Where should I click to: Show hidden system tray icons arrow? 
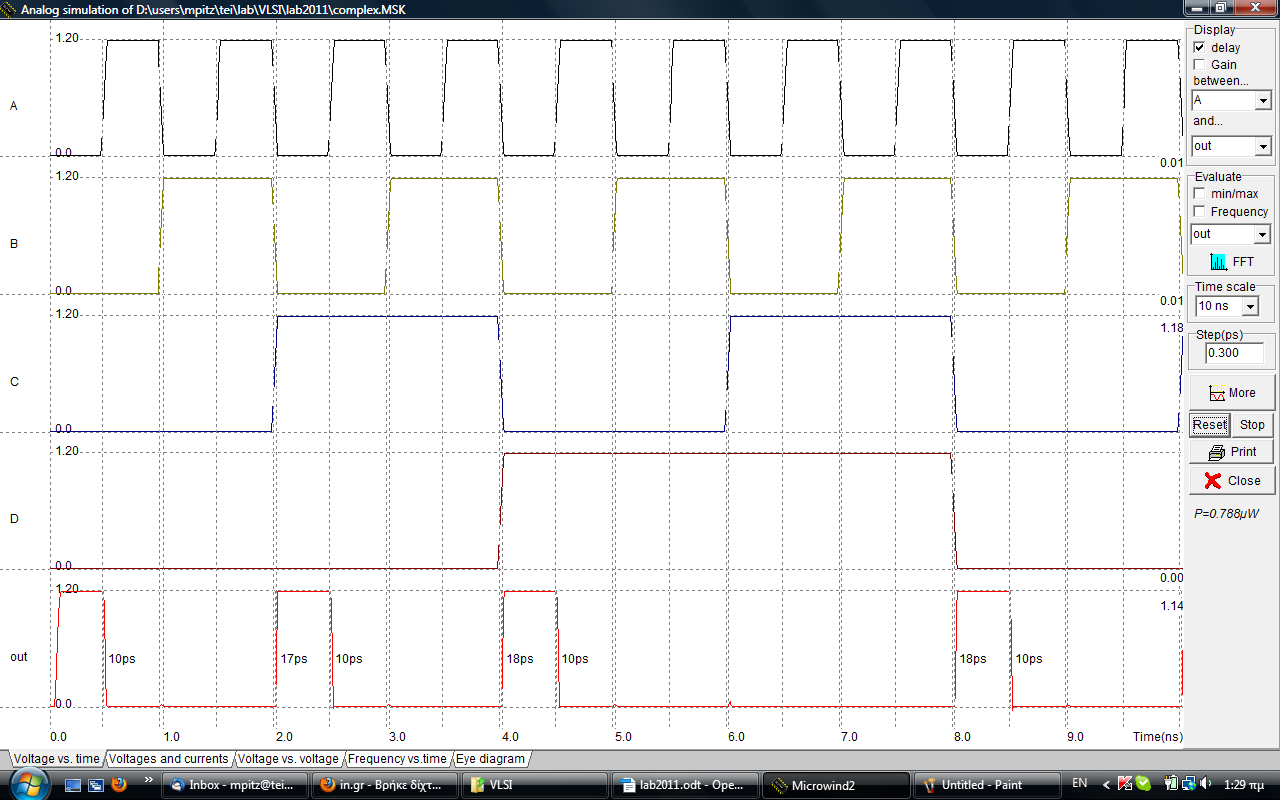coord(1107,784)
